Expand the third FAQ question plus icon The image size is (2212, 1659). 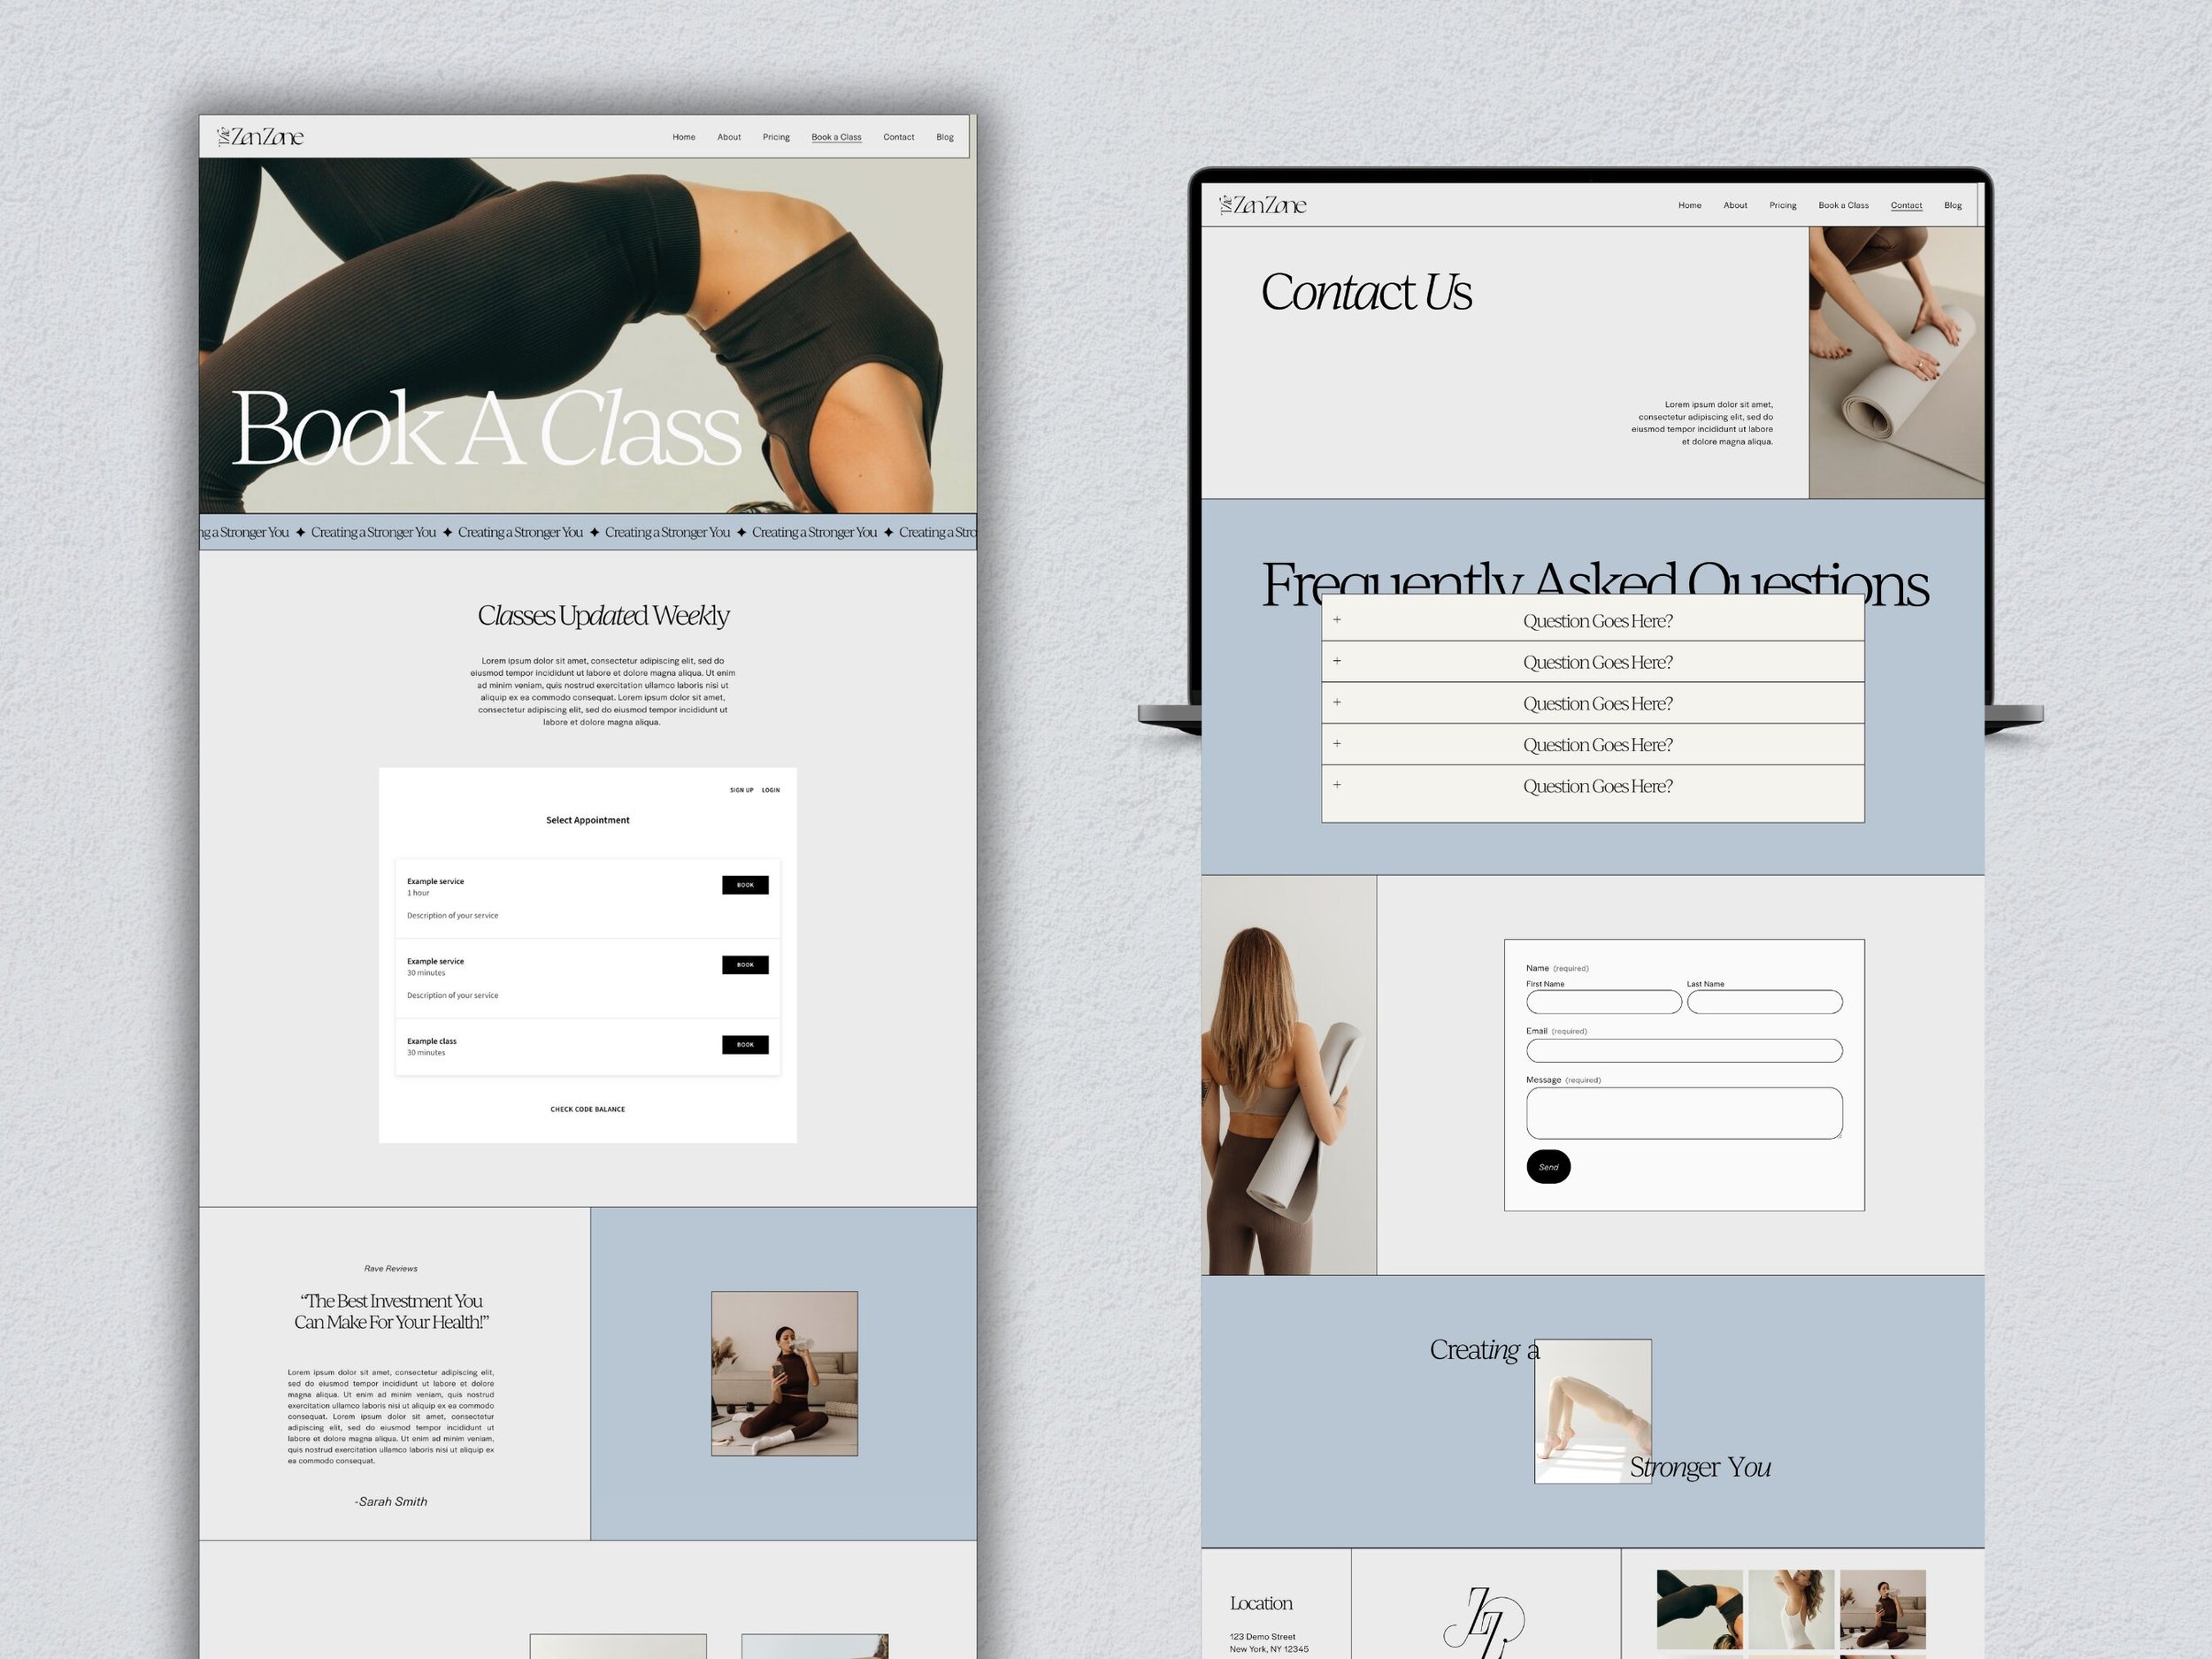pos(1337,702)
